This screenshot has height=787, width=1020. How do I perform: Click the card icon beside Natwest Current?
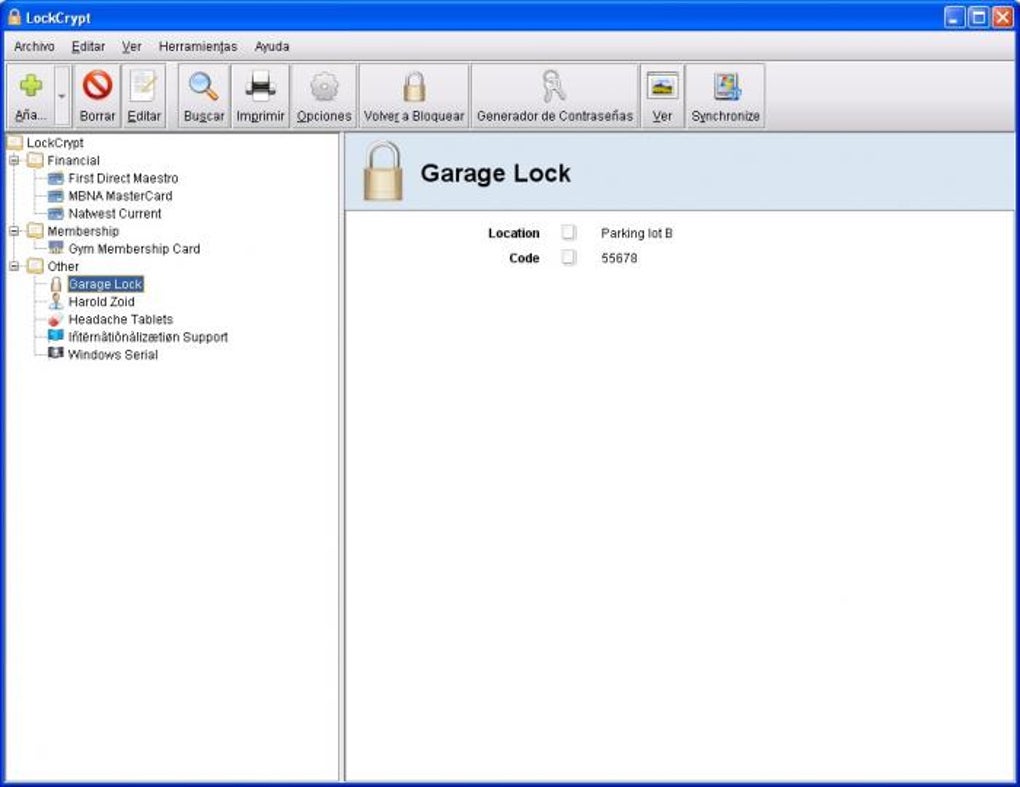coord(56,213)
